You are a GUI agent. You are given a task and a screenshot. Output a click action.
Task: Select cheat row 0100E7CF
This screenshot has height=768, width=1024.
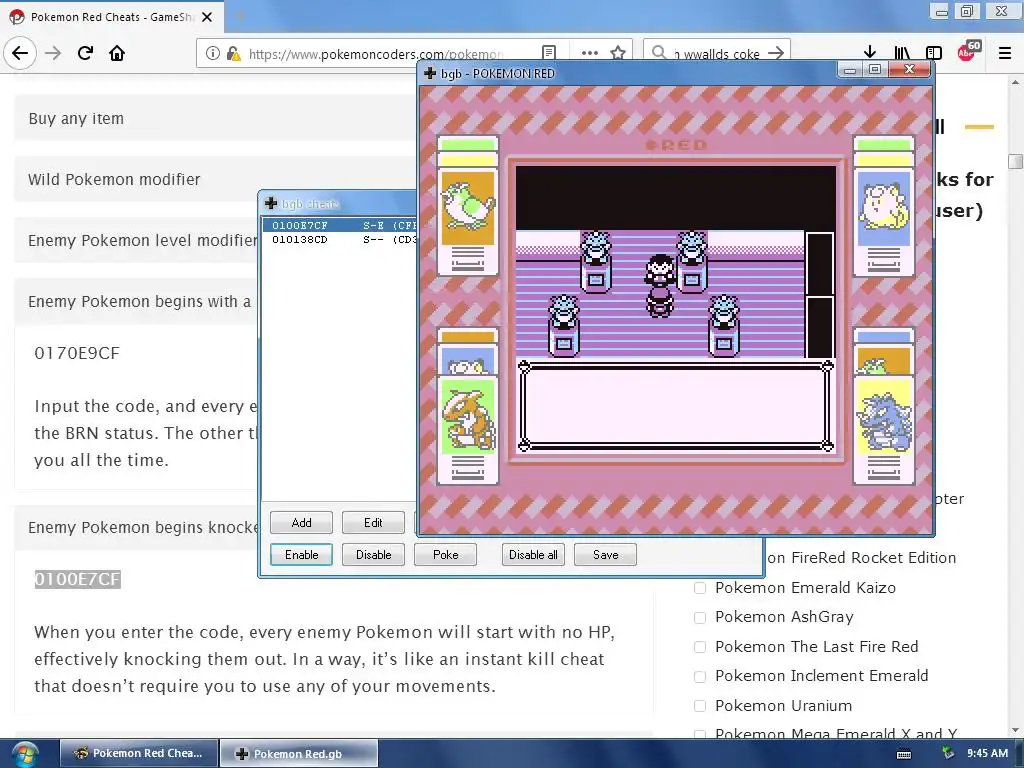coord(340,225)
